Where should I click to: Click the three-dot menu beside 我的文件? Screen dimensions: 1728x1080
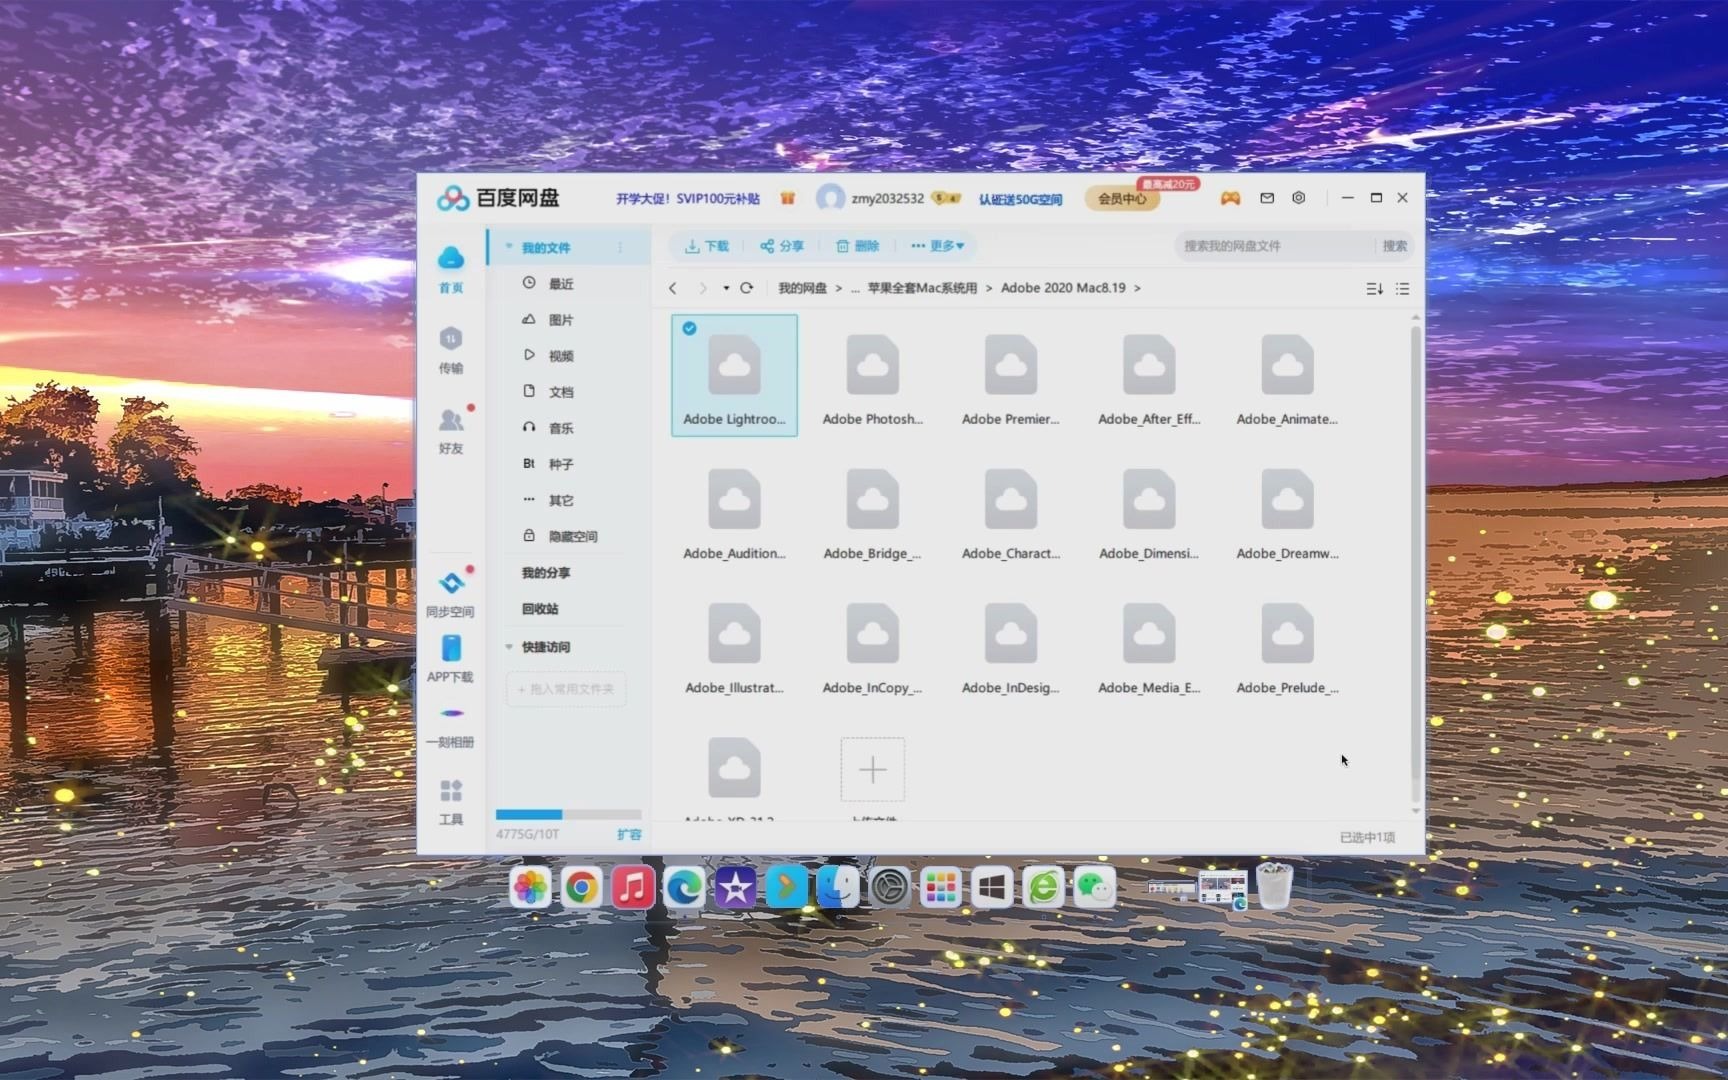[x=620, y=247]
